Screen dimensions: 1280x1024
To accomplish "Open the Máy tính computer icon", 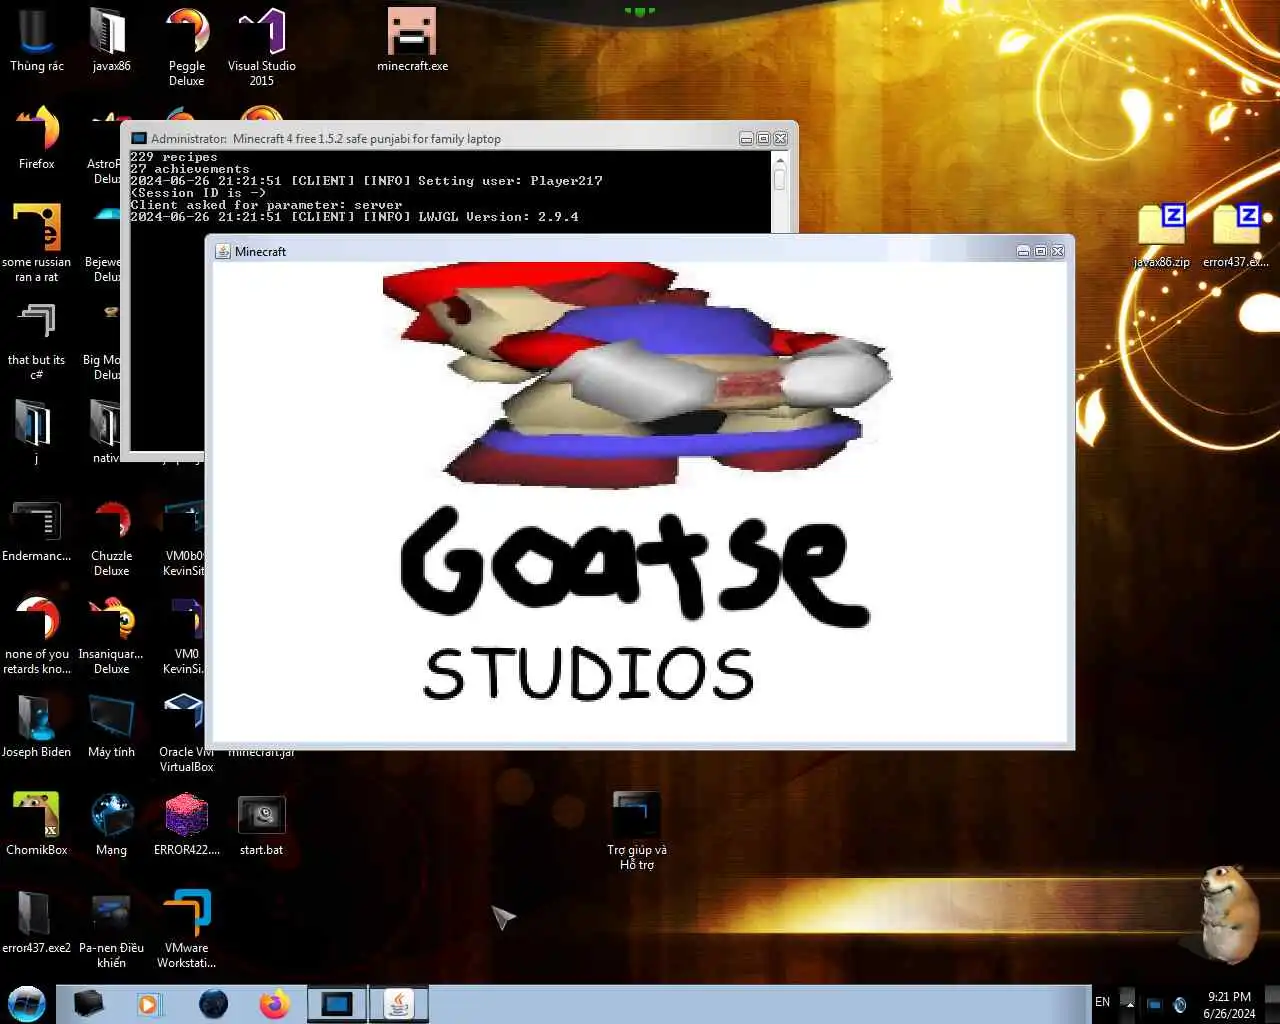I will point(111,726).
